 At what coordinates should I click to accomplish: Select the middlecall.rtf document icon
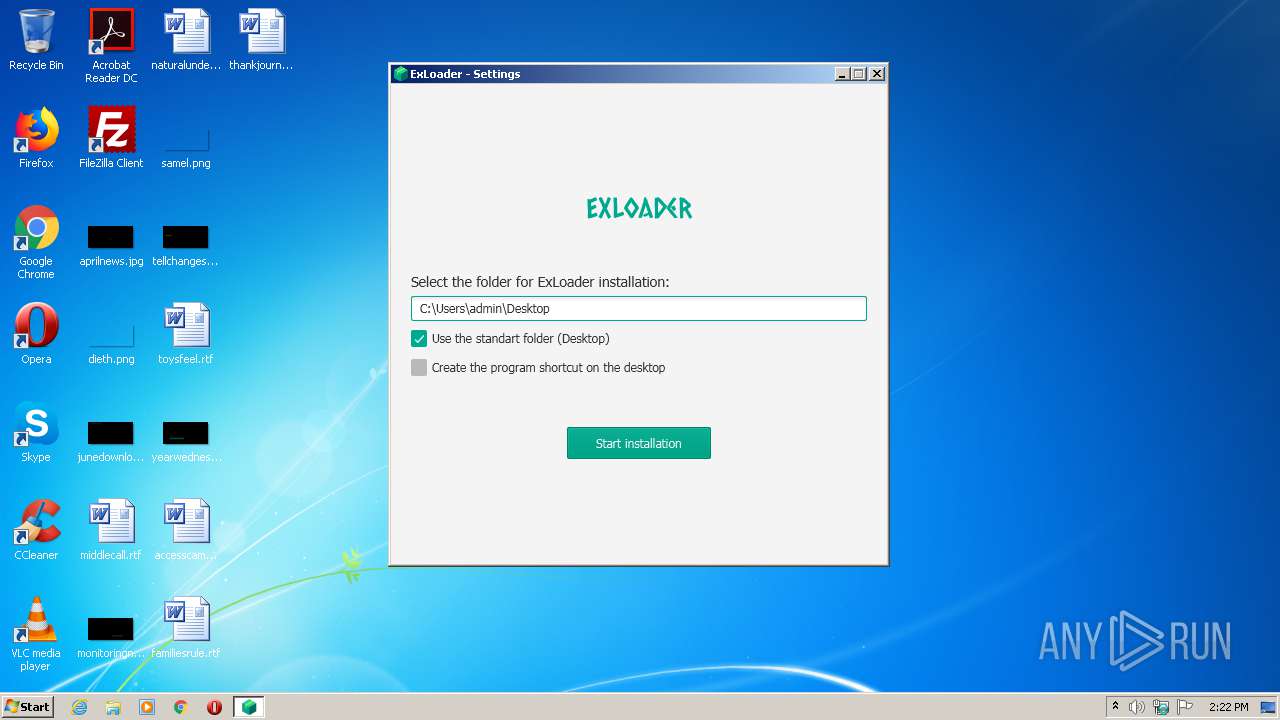coord(111,530)
